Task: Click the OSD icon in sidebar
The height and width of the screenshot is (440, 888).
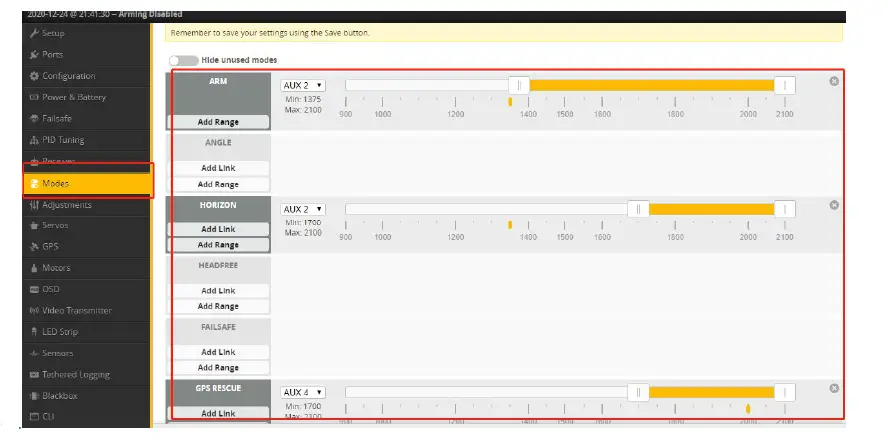Action: click(x=34, y=289)
